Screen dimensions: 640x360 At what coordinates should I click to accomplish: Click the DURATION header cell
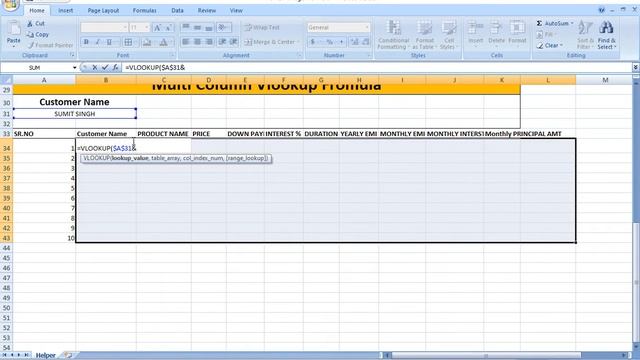[x=321, y=133]
